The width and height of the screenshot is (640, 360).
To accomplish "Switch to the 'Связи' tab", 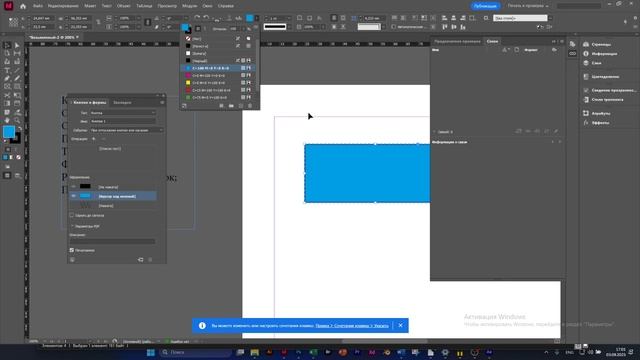I will 492,41.
